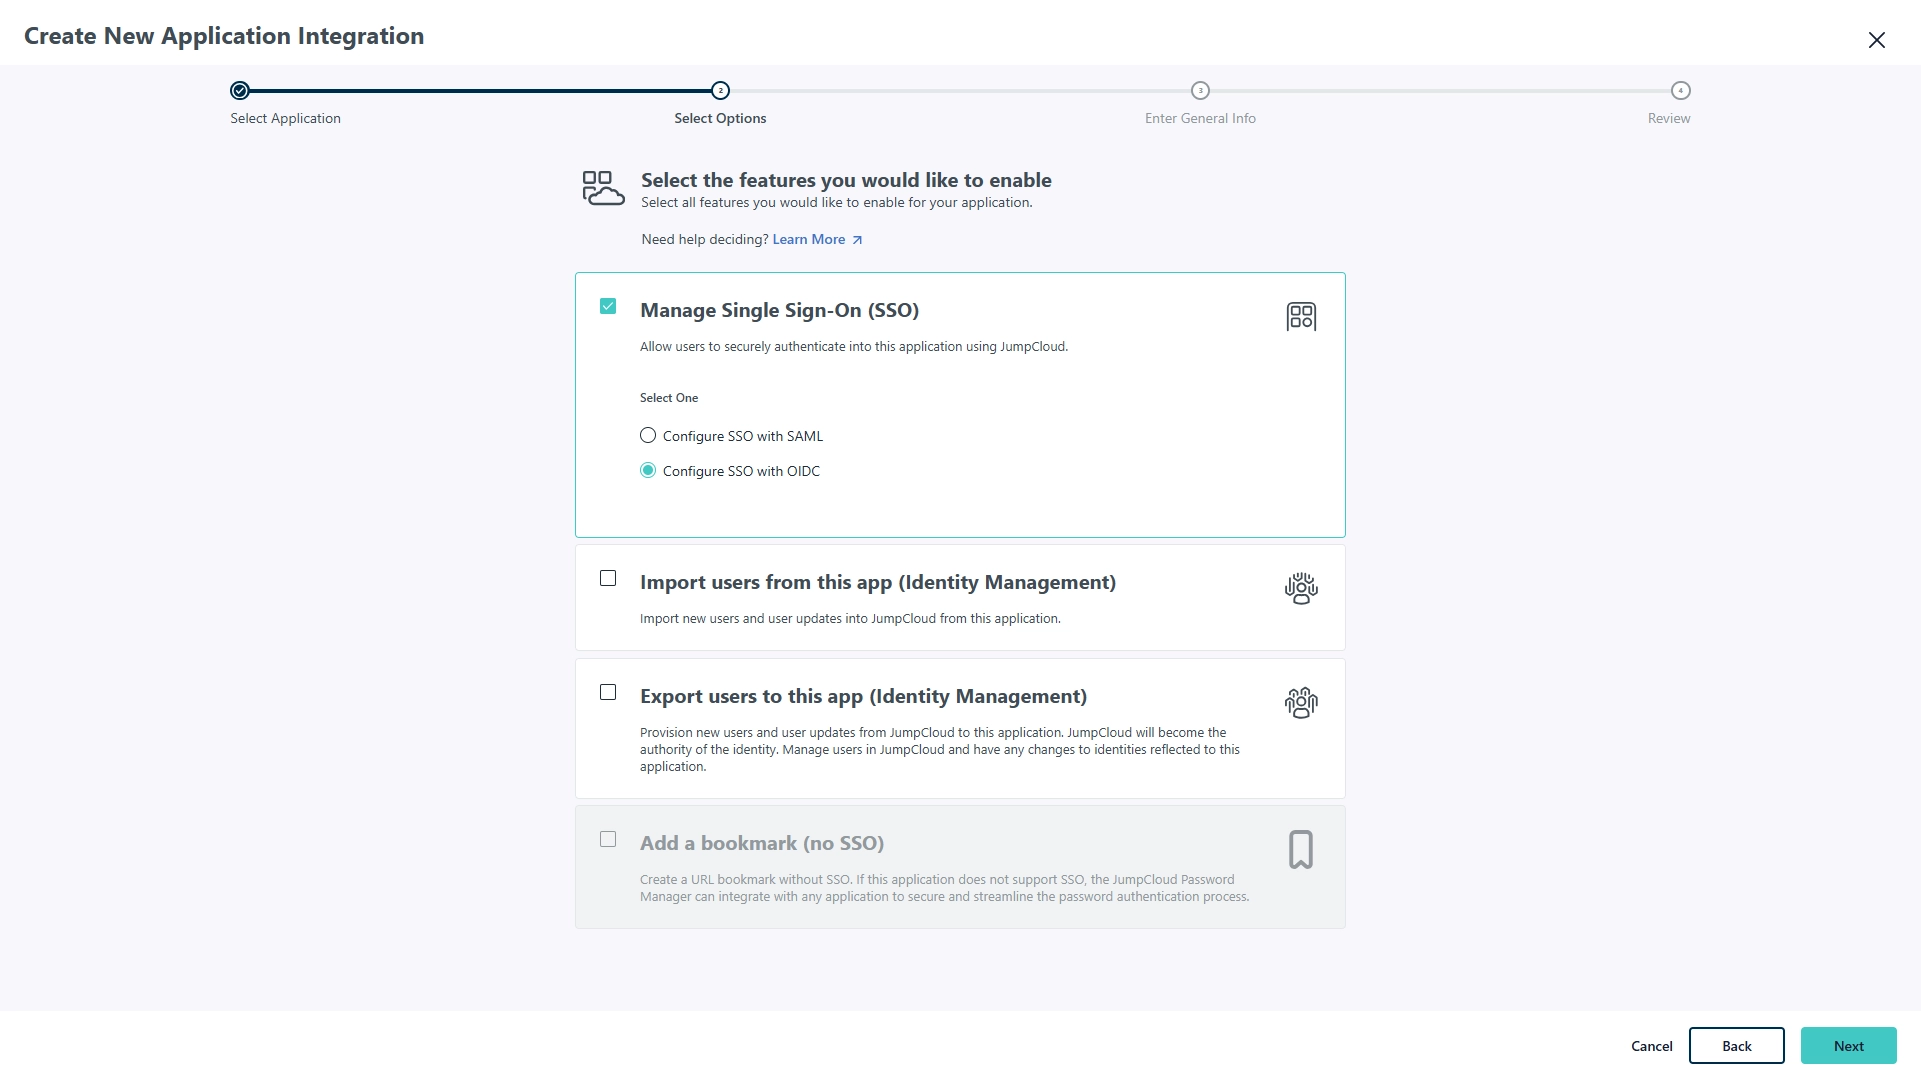Click Cancel to abort setup

point(1651,1046)
